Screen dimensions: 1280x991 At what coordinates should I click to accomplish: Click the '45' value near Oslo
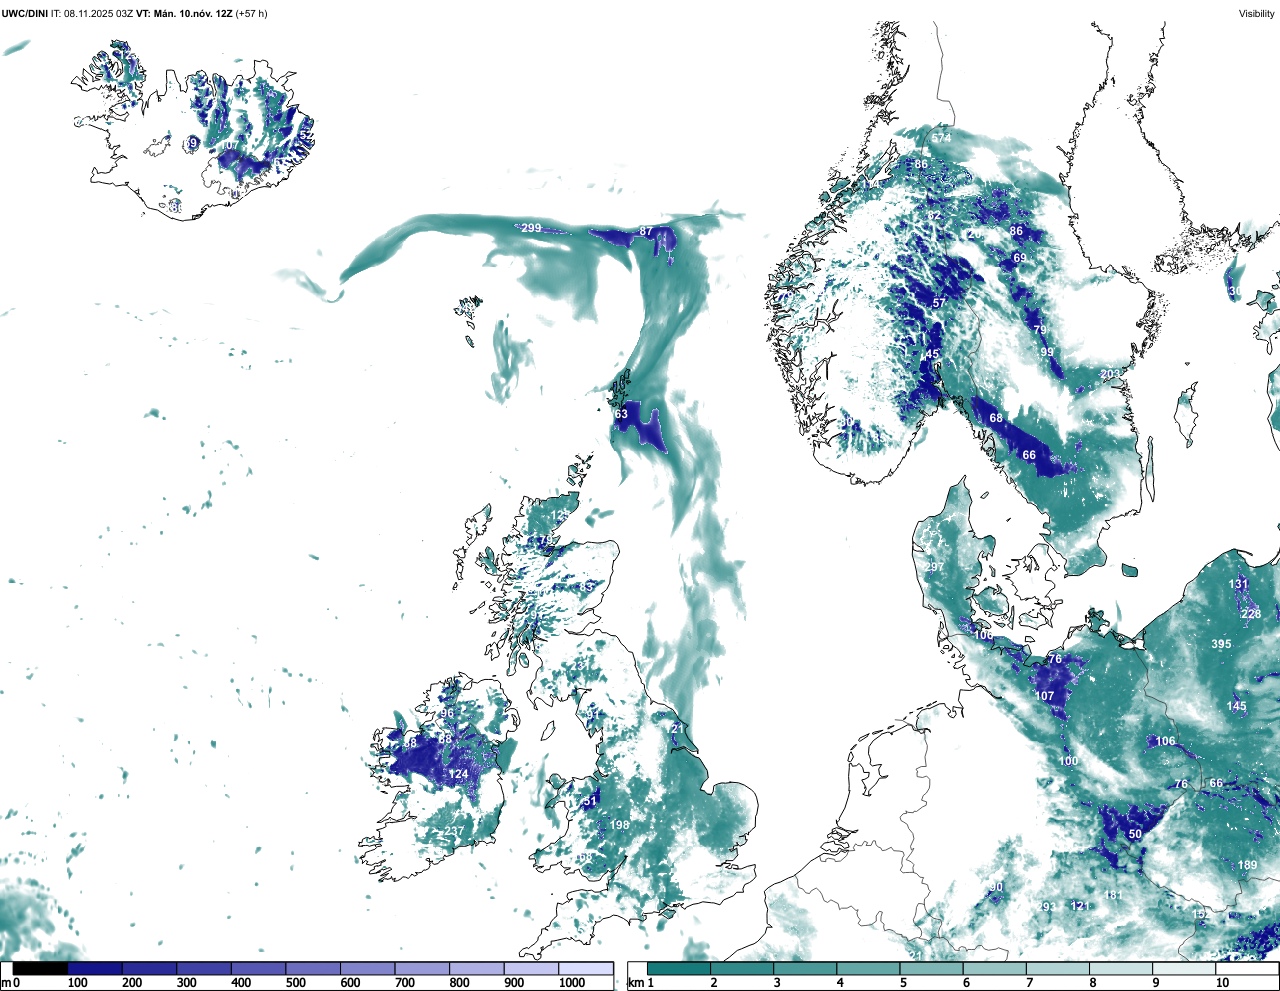pyautogui.click(x=933, y=355)
